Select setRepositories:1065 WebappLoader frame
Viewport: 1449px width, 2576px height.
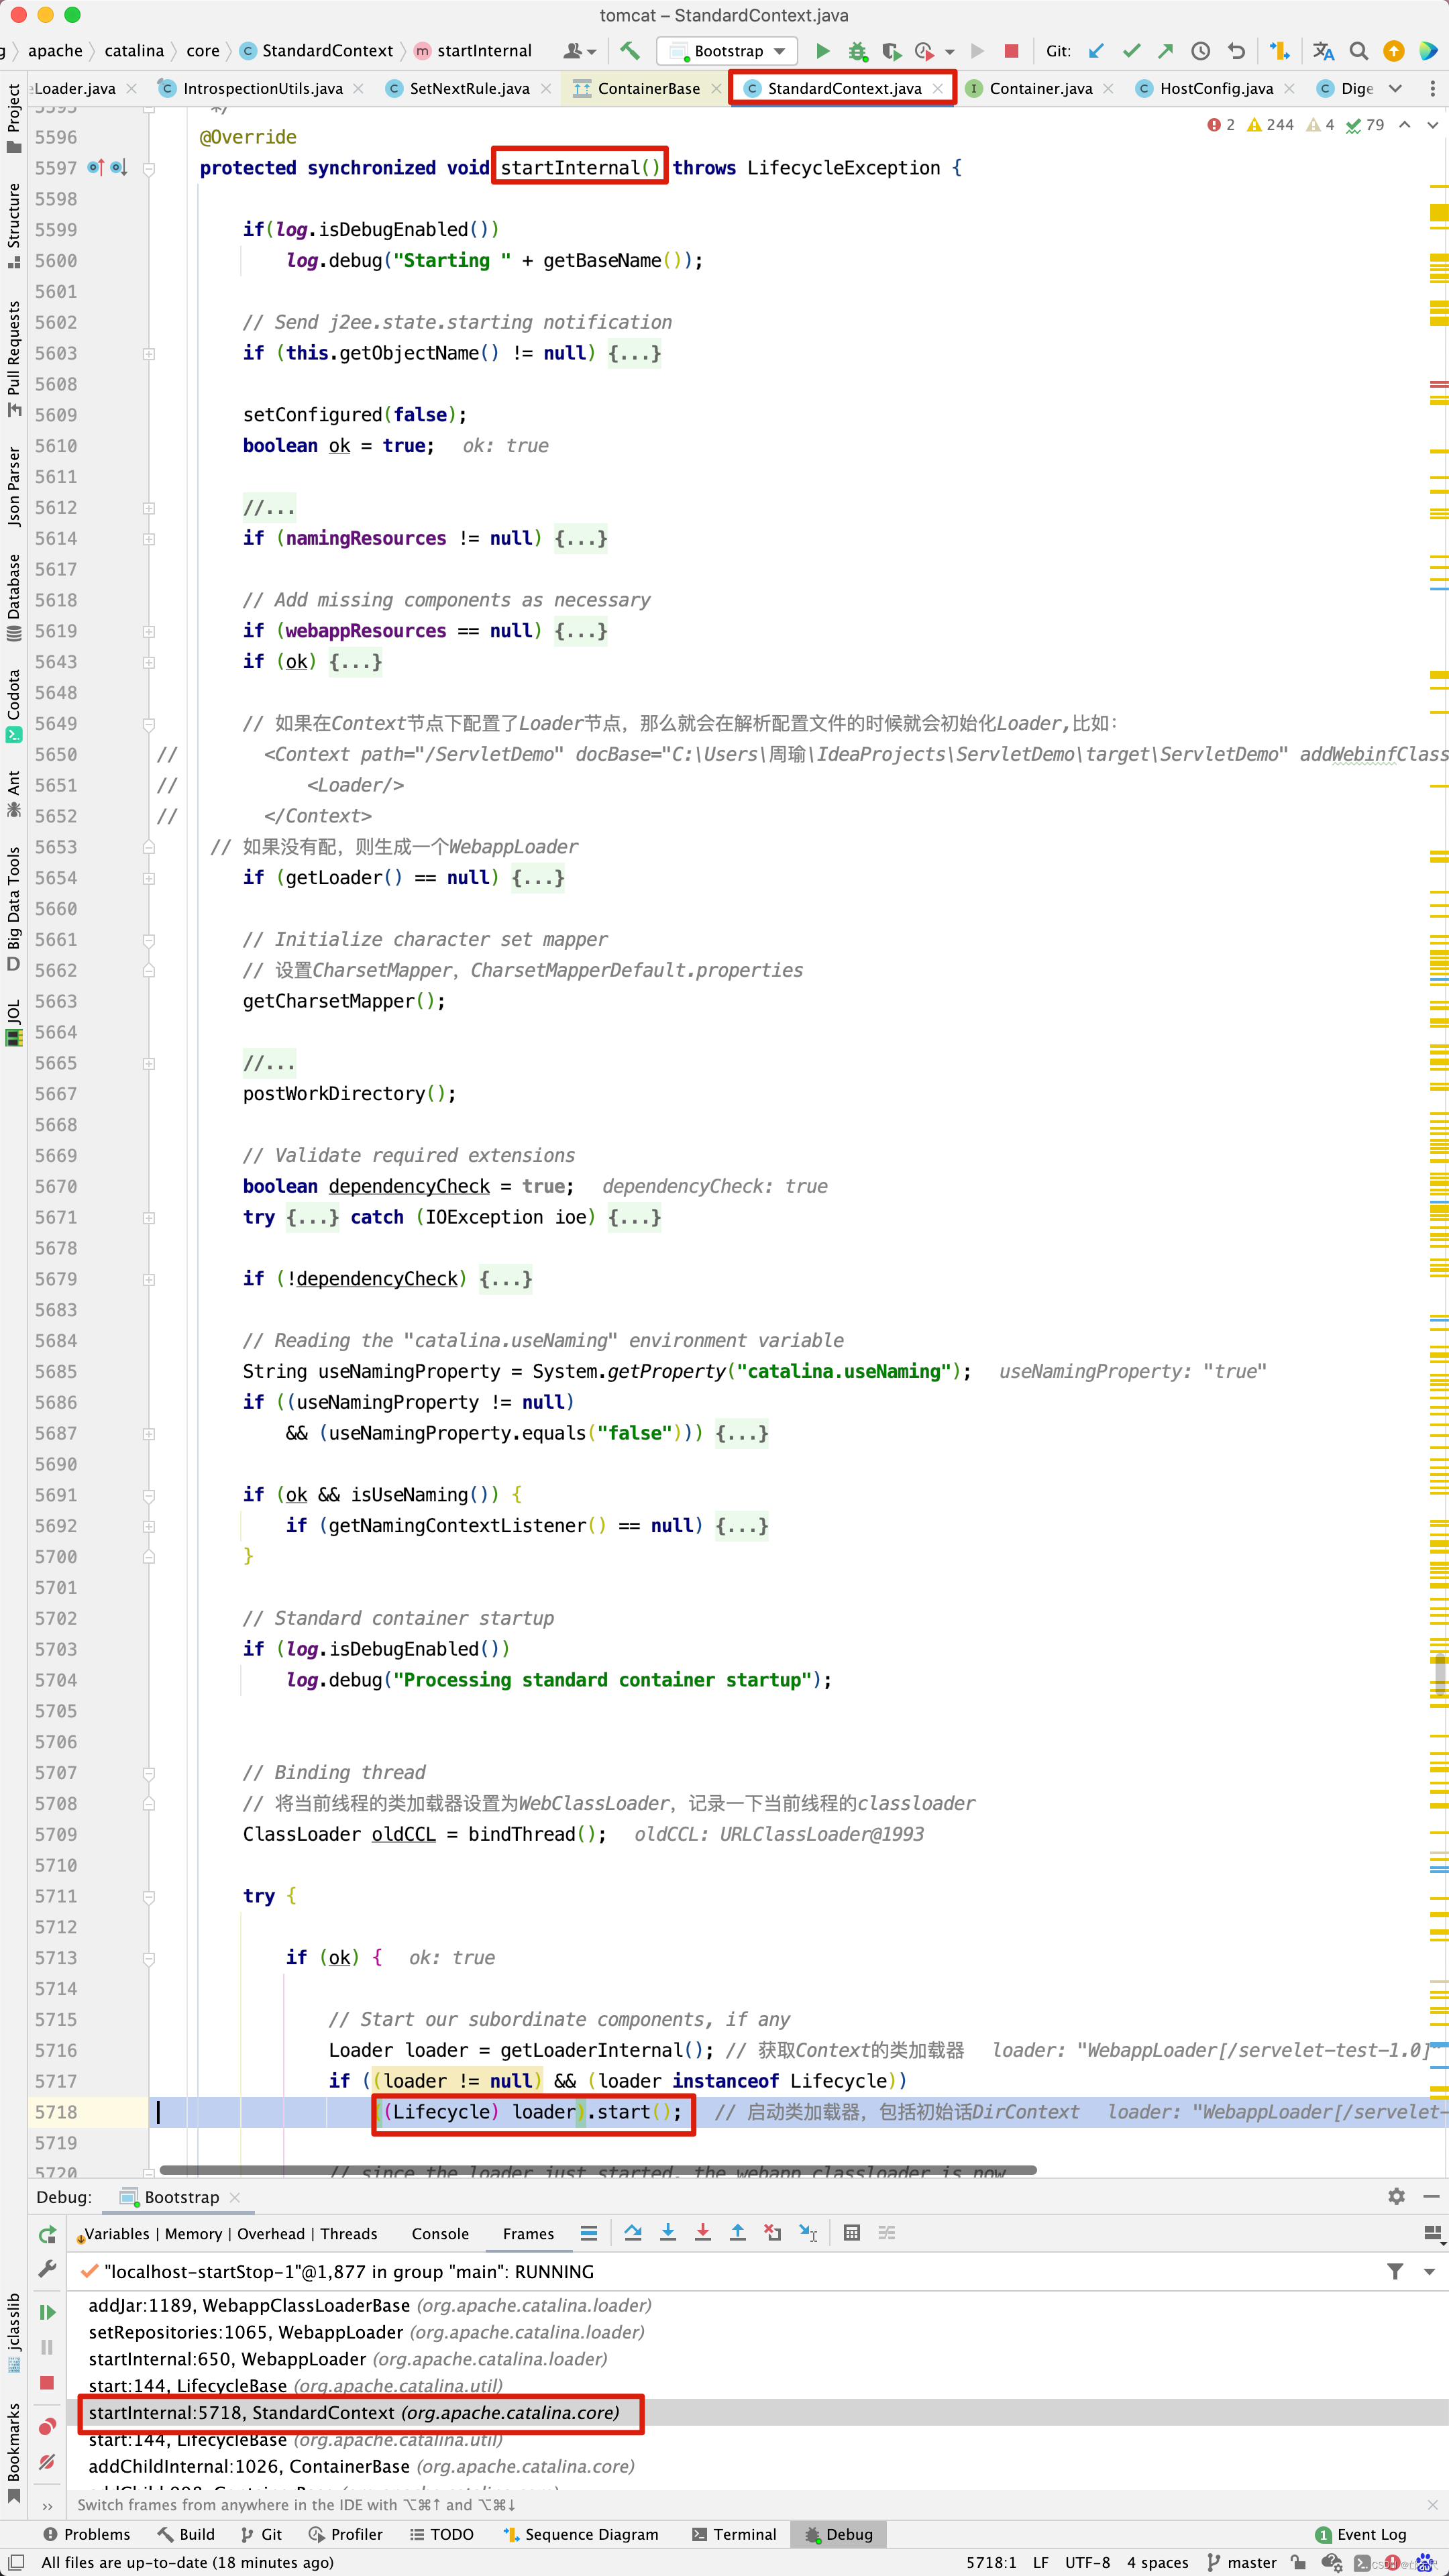(366, 2332)
